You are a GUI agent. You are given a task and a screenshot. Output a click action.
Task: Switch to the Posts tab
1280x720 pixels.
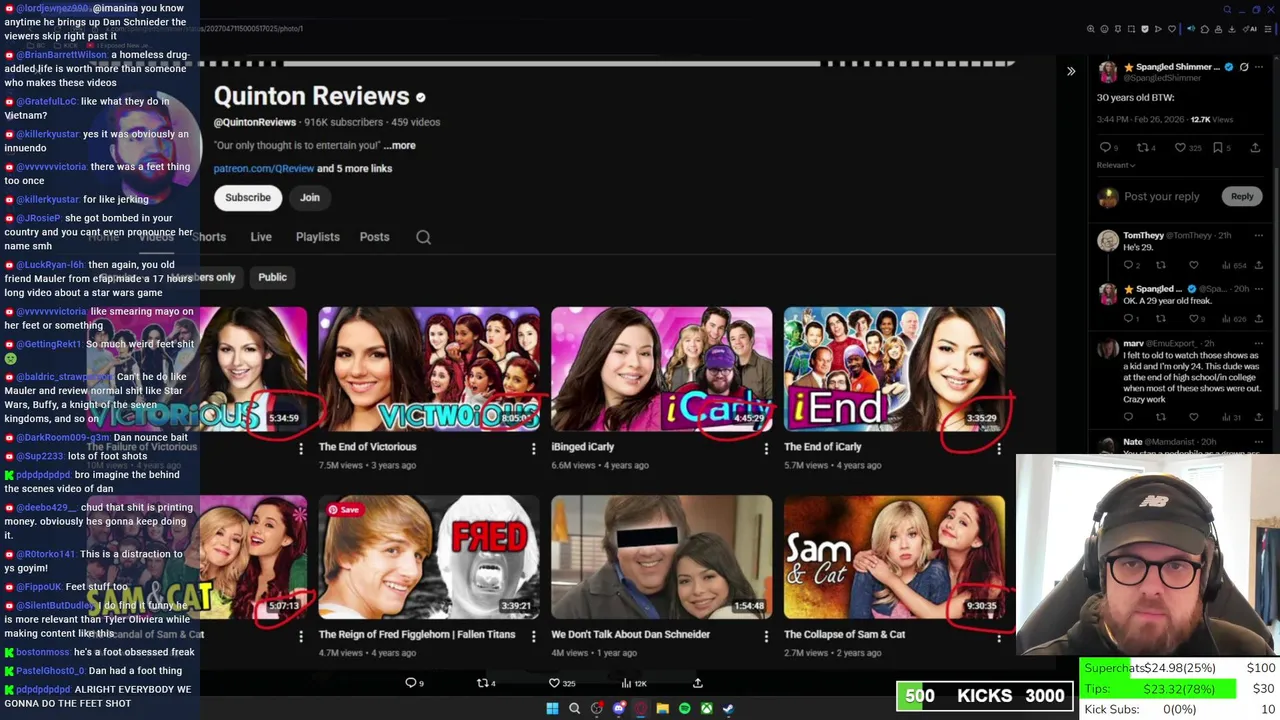tap(375, 237)
